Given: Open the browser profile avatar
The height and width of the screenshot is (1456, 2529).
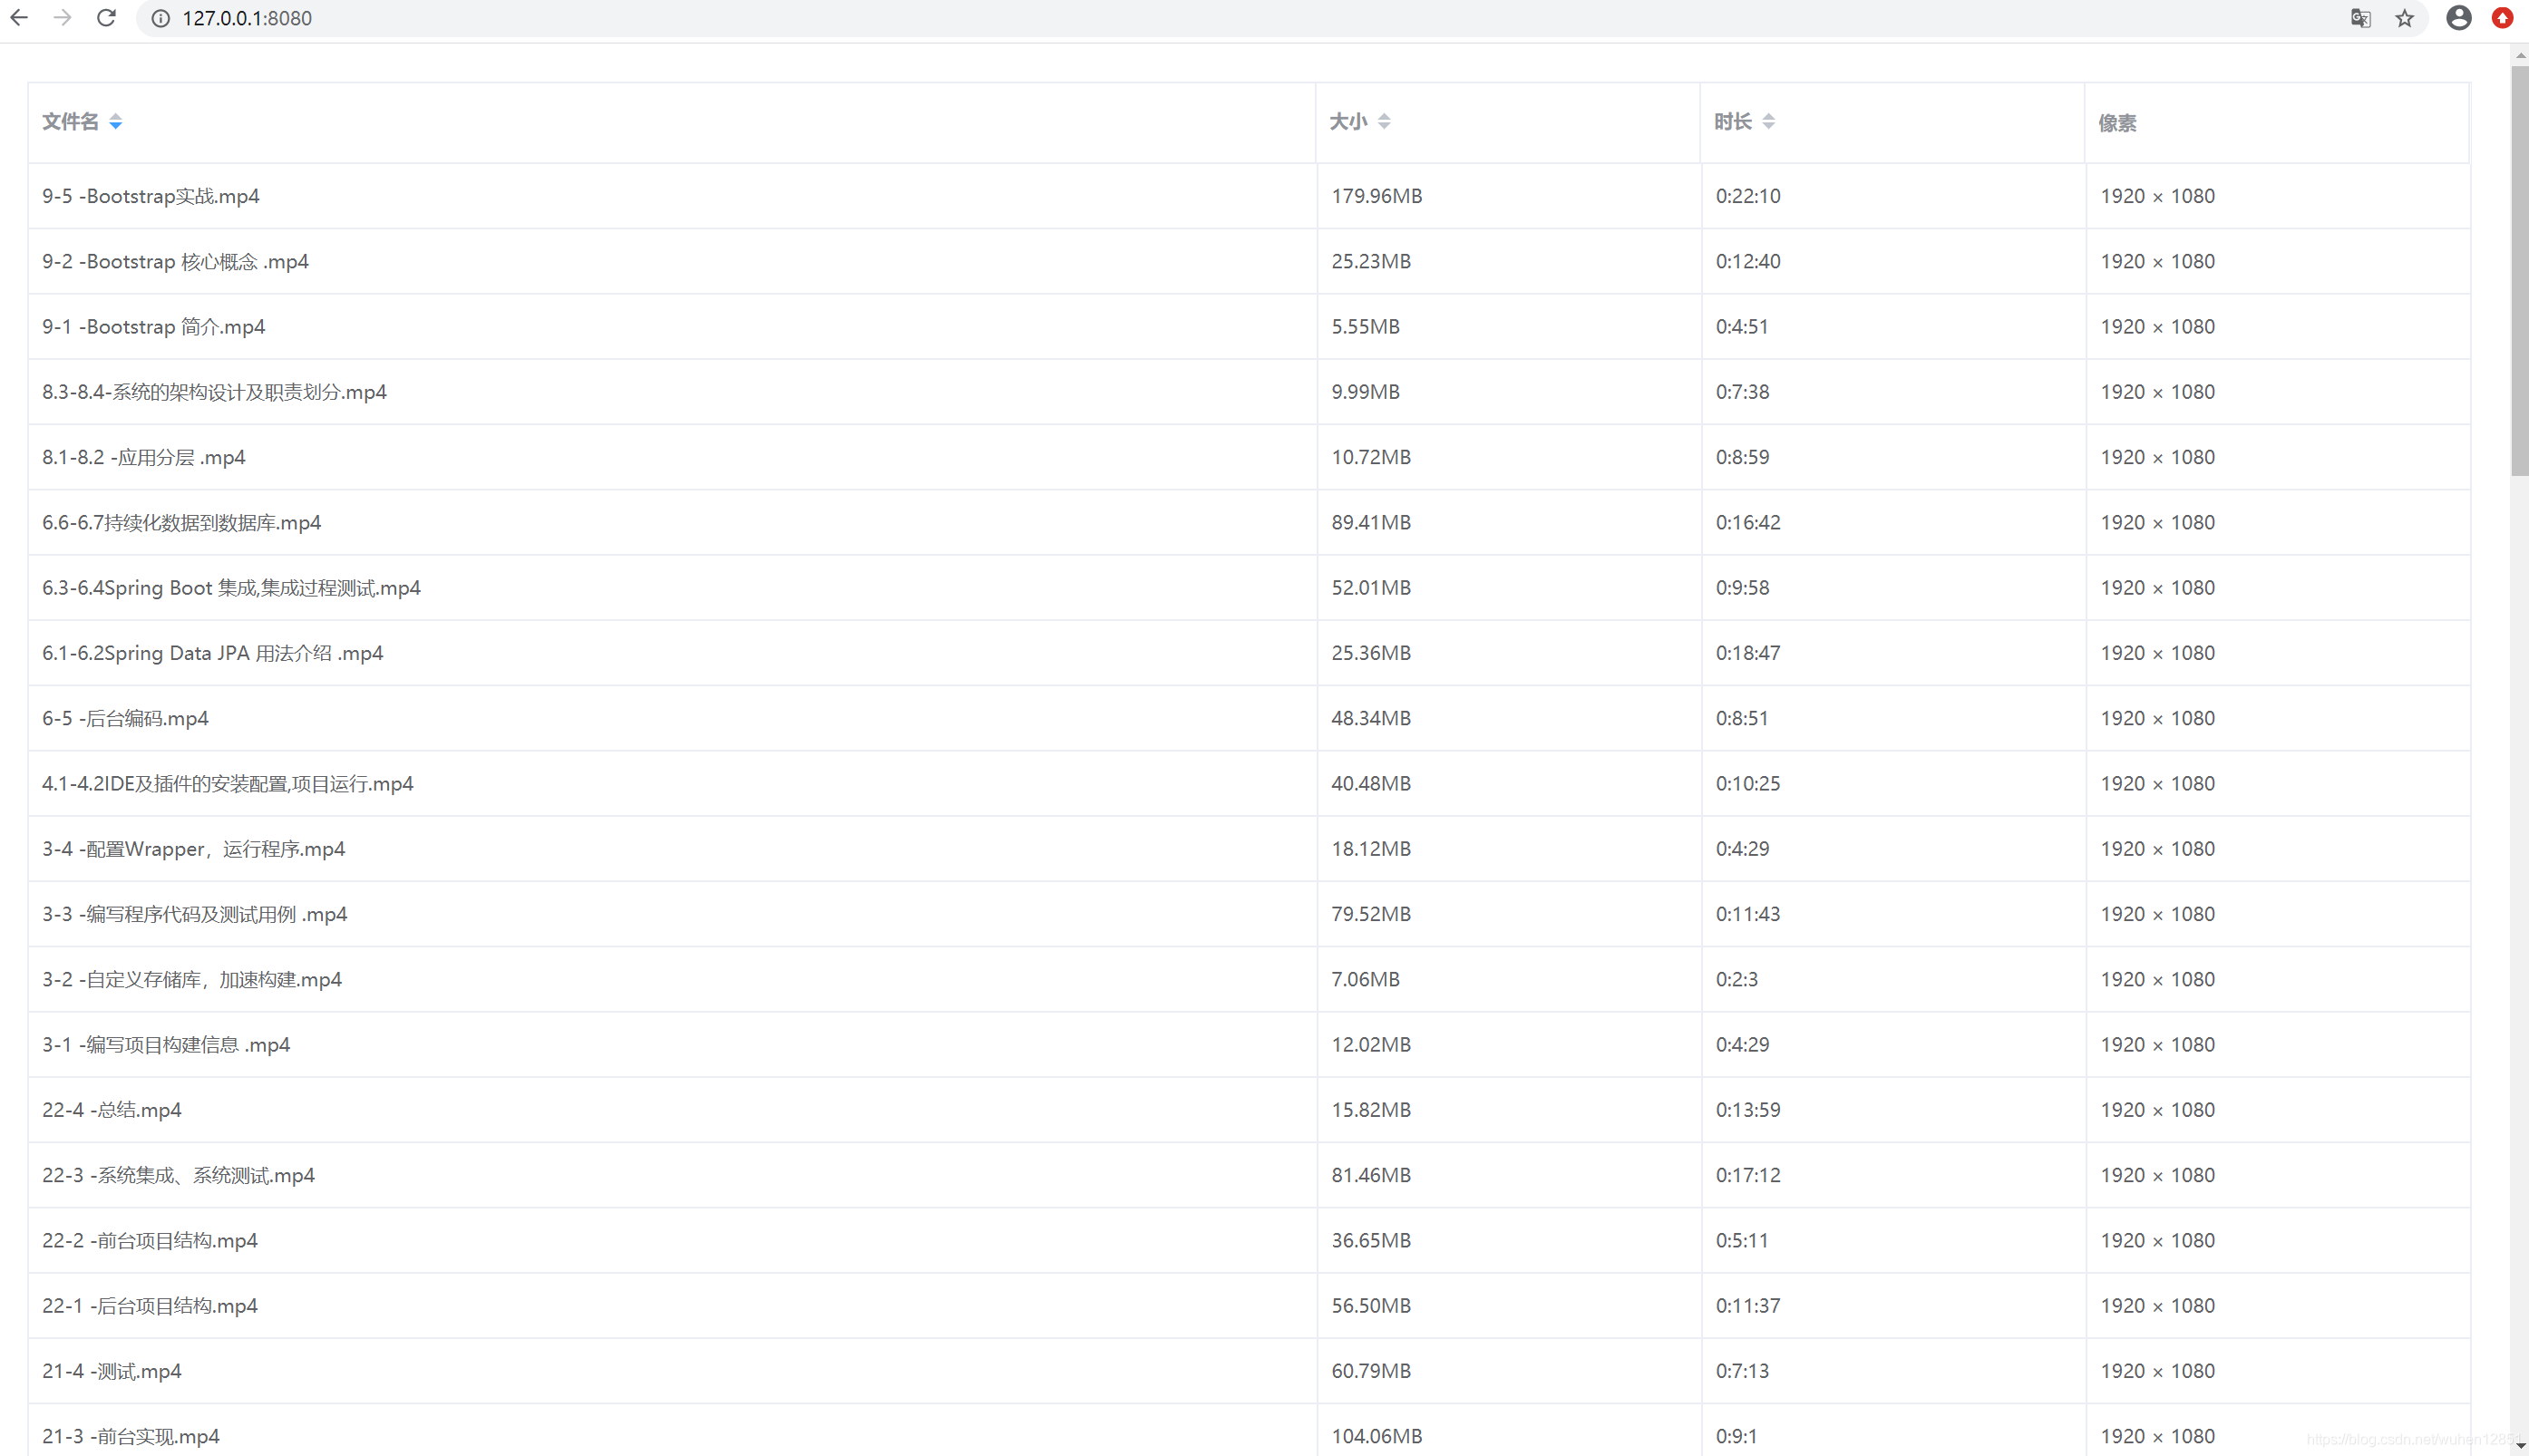Looking at the screenshot, I should (x=2458, y=18).
